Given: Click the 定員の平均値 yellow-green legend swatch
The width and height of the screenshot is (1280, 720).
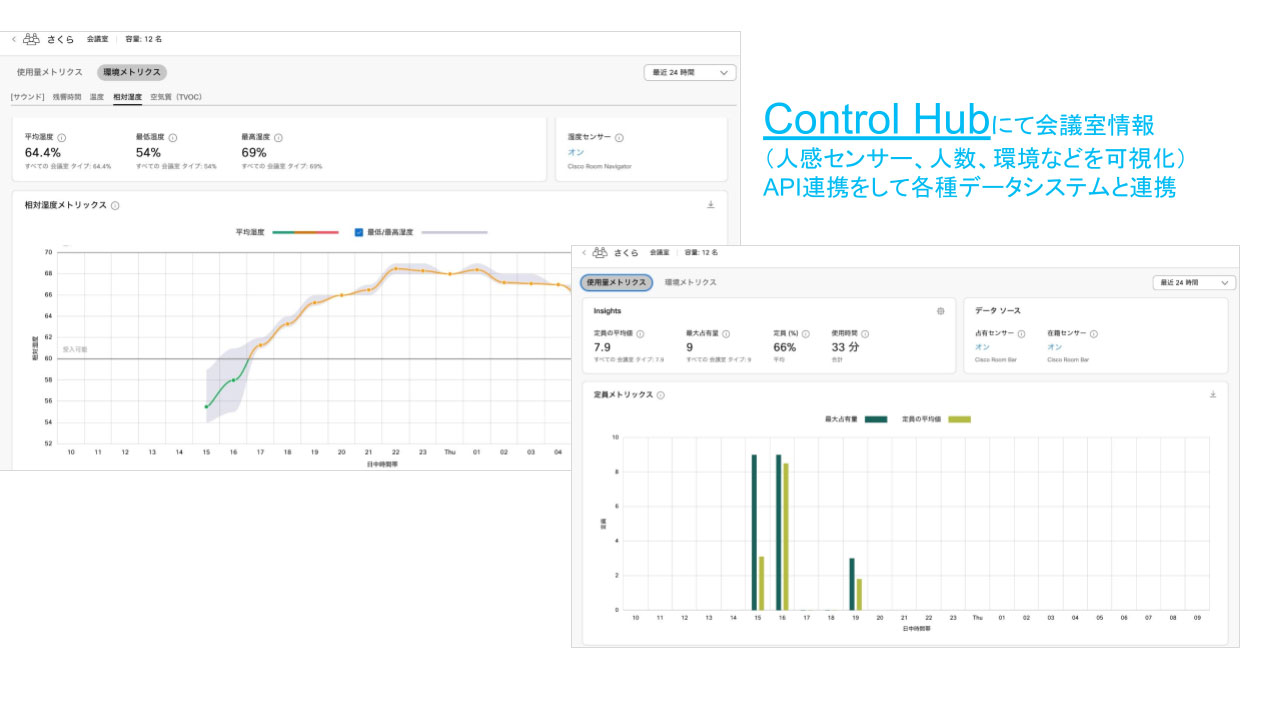Looking at the screenshot, I should click(959, 419).
